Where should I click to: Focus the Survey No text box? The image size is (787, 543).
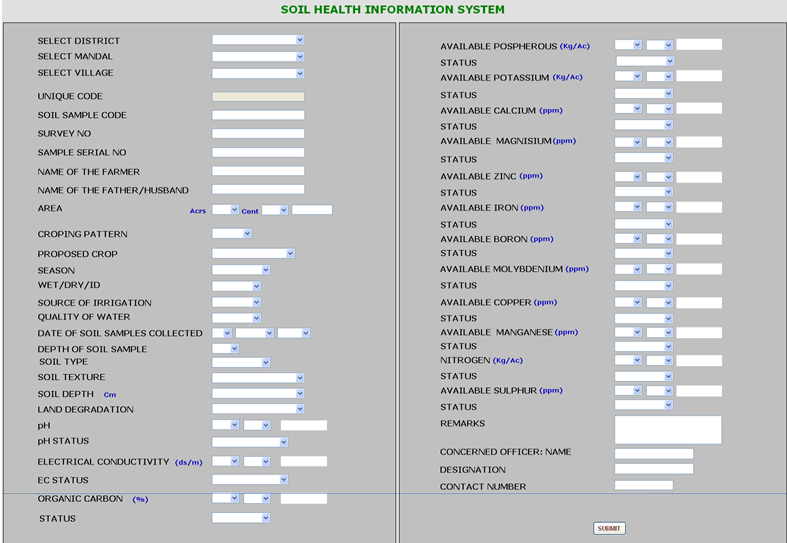coord(258,133)
